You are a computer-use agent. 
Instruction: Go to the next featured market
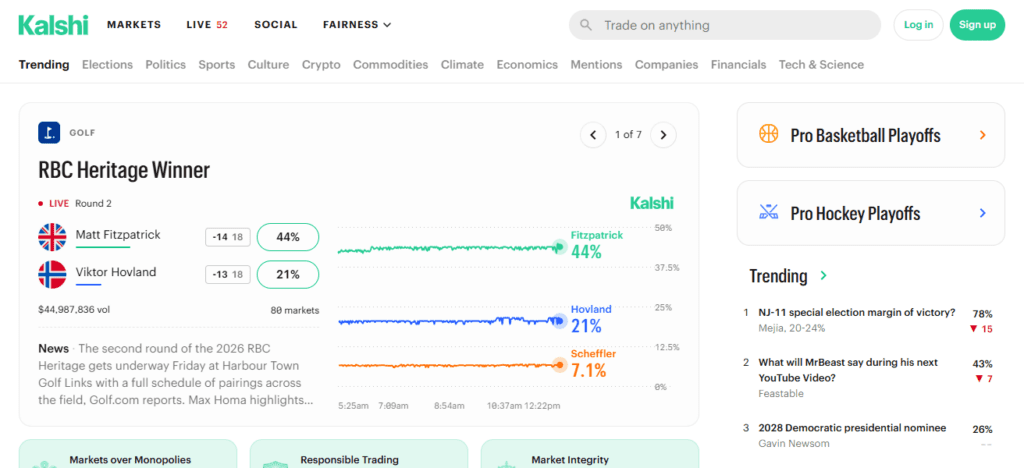(664, 135)
